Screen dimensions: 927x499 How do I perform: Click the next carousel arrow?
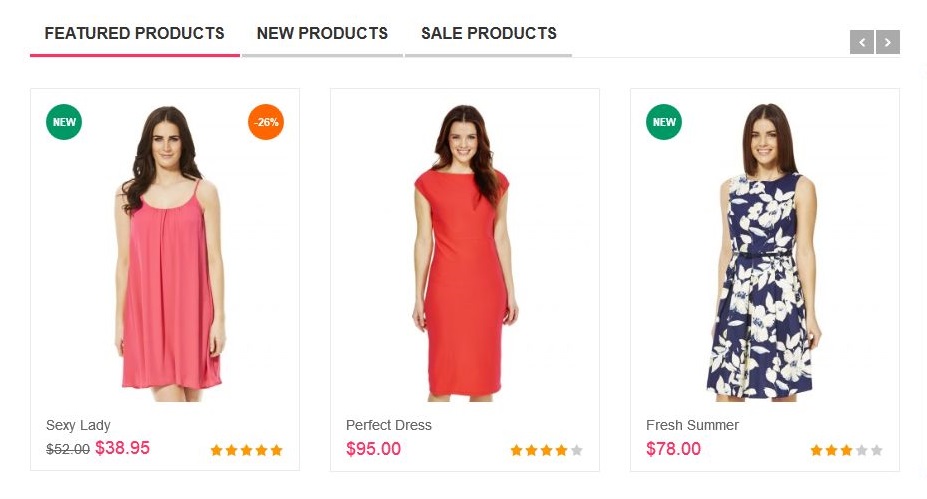[x=888, y=42]
